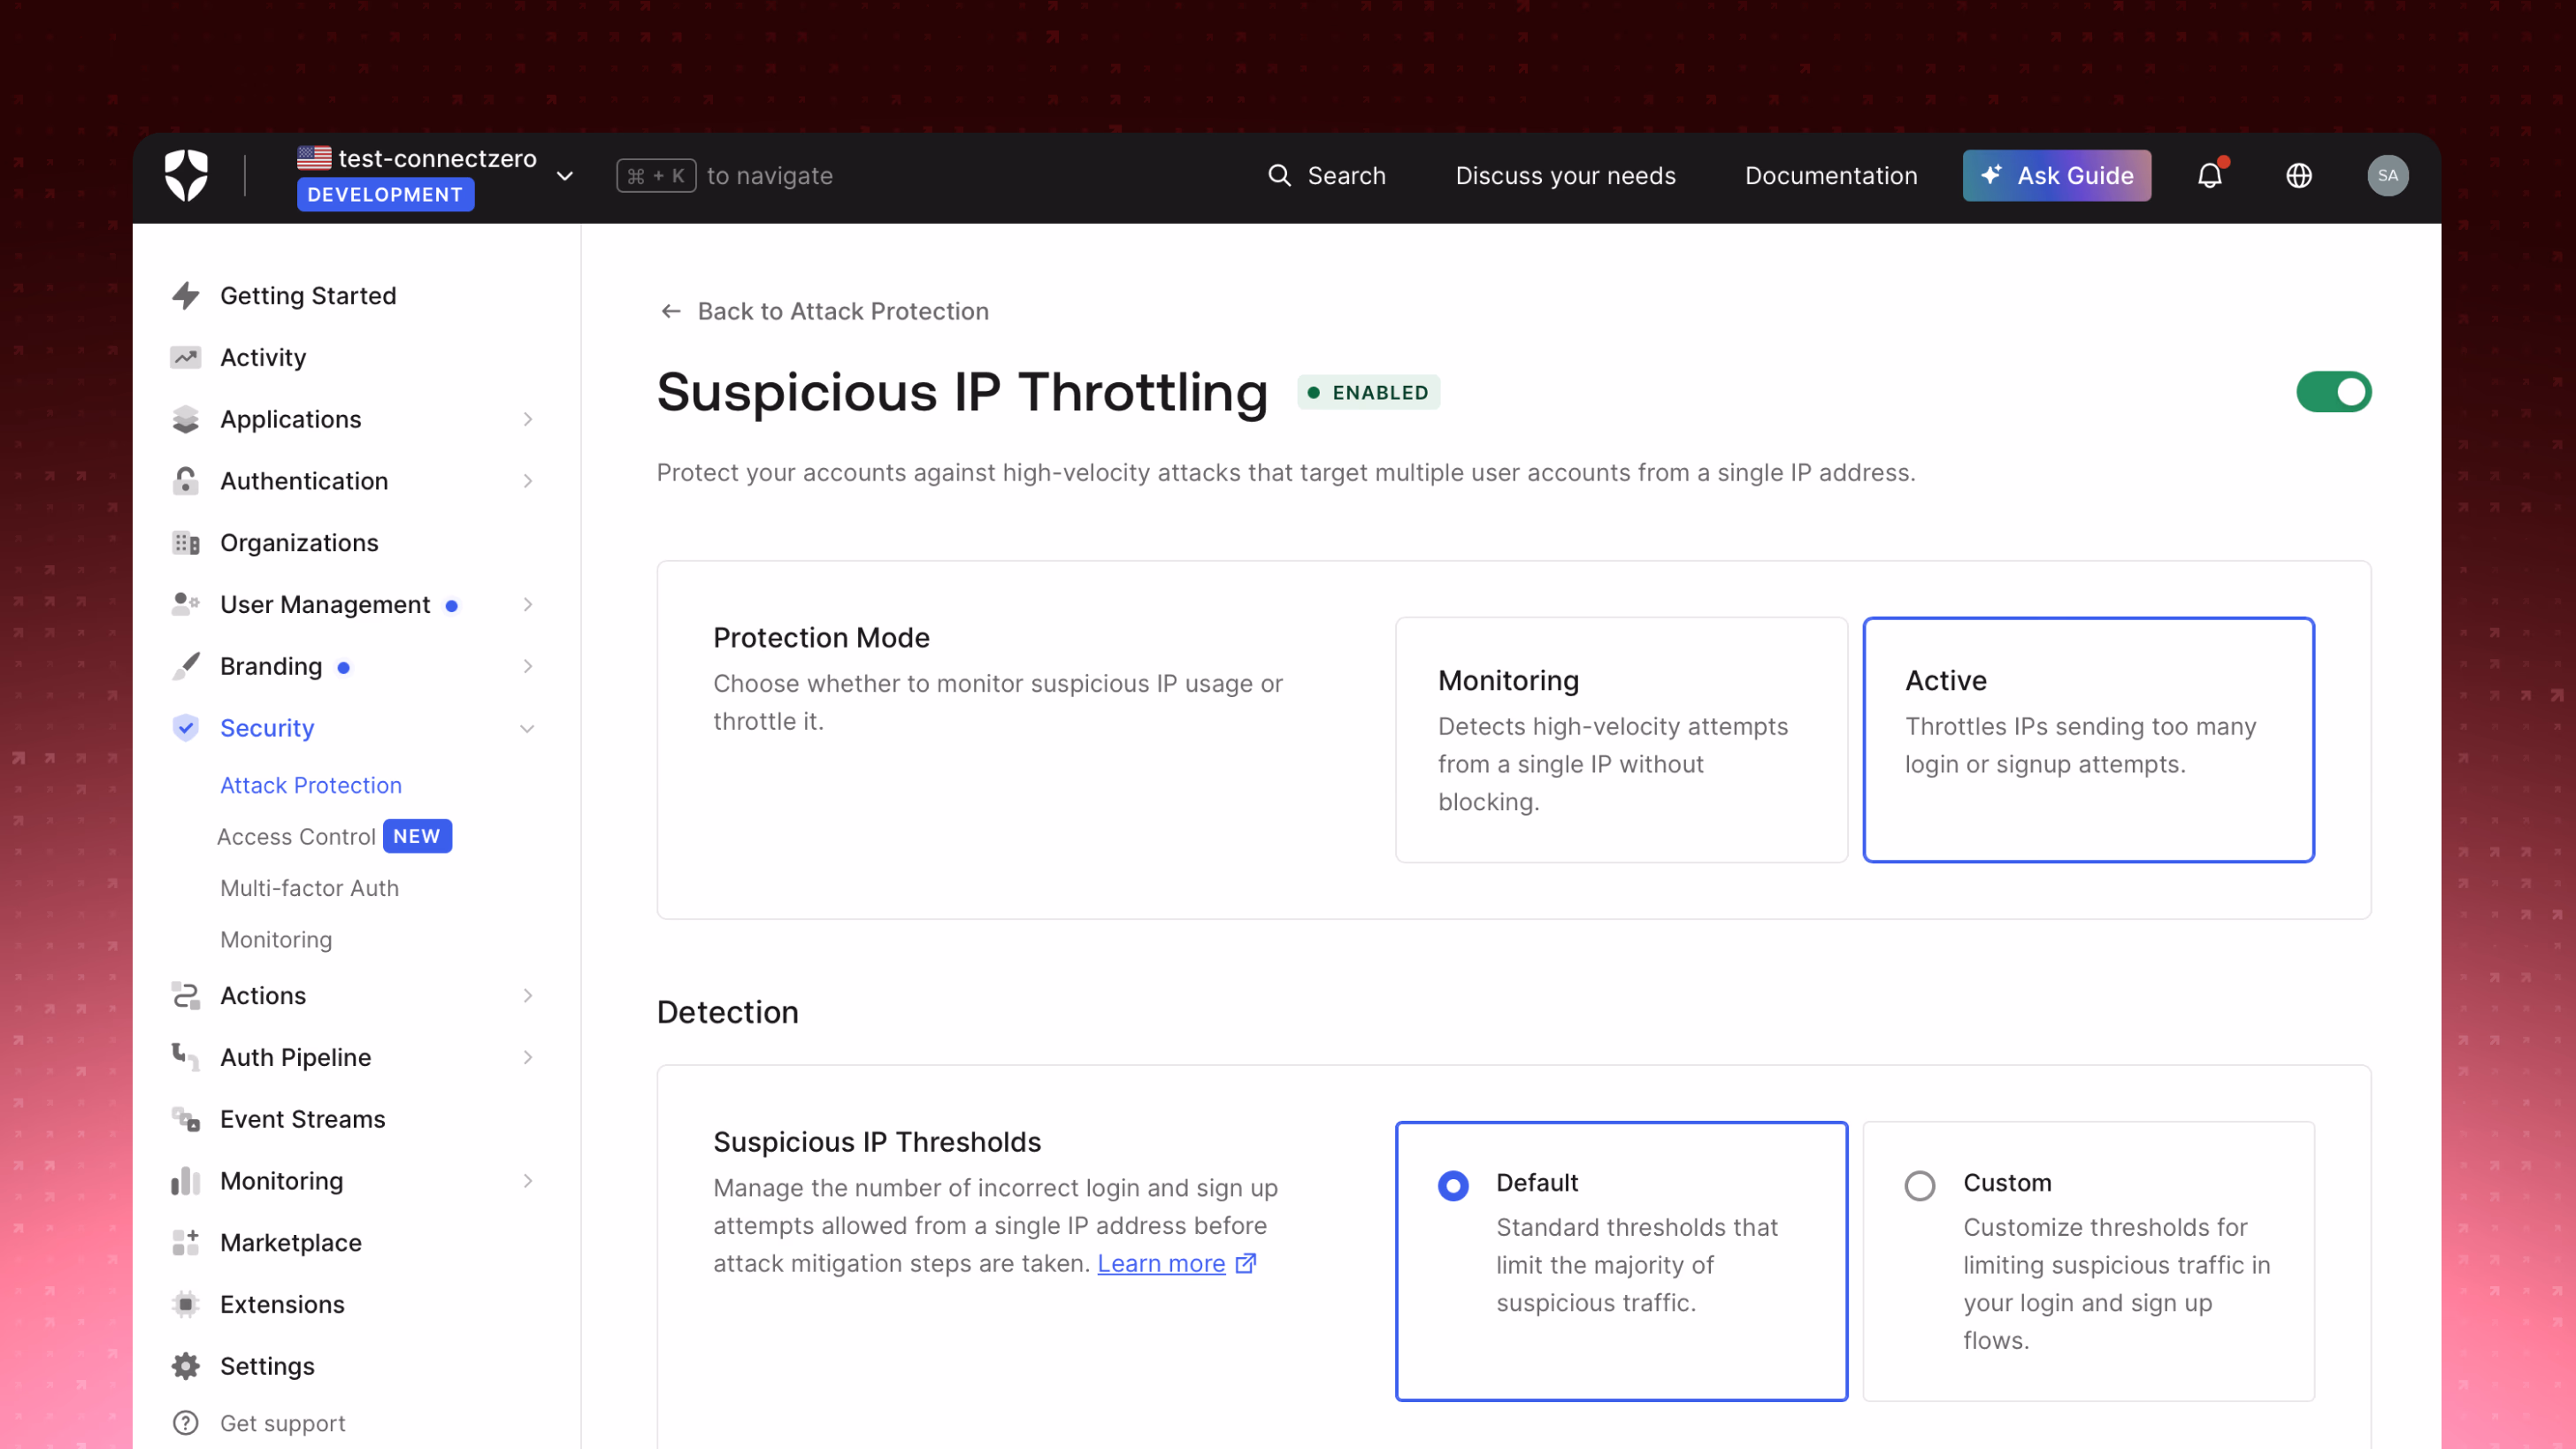2576x1449 pixels.
Task: Click the Organizations building icon
Action: (x=185, y=543)
